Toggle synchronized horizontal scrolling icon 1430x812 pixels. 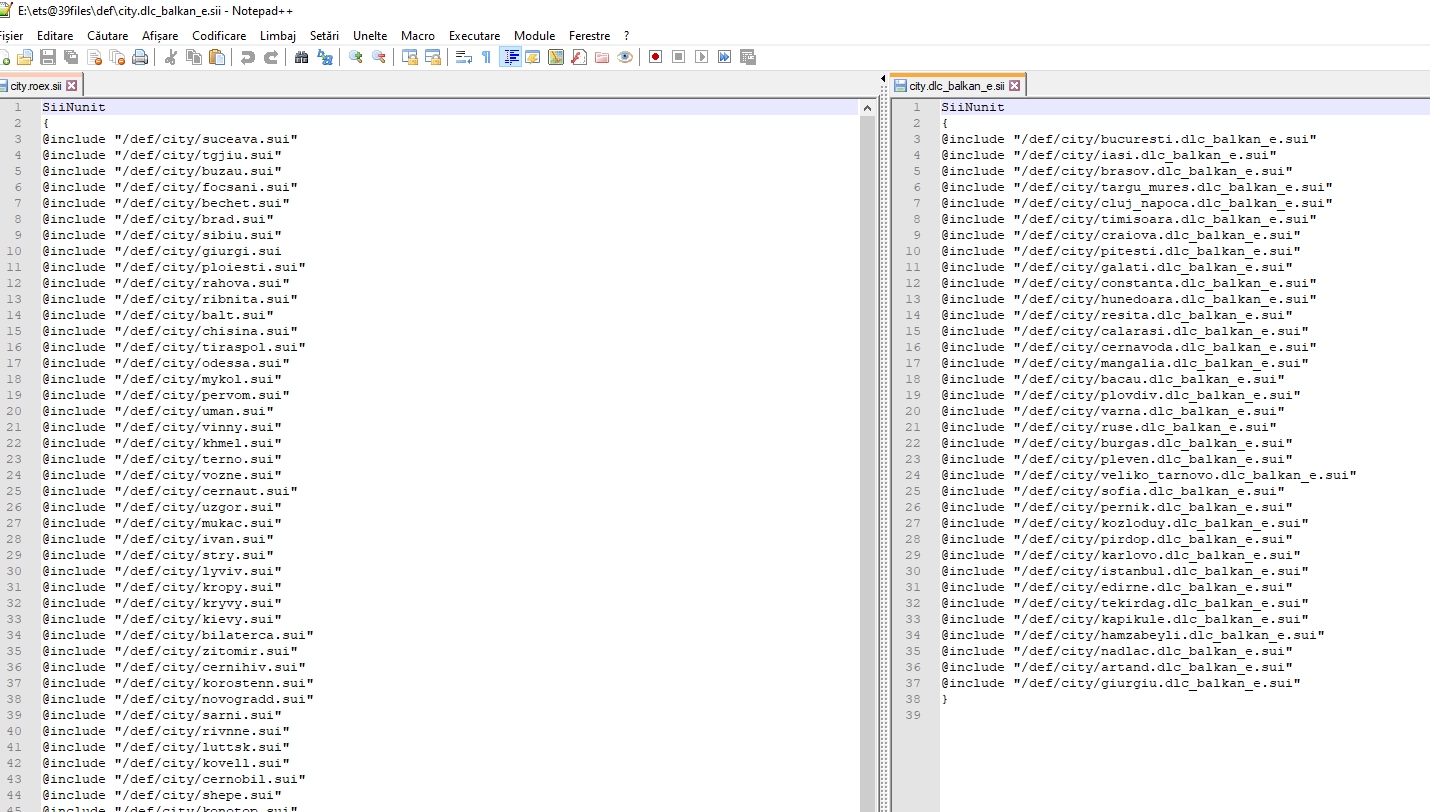(x=433, y=57)
